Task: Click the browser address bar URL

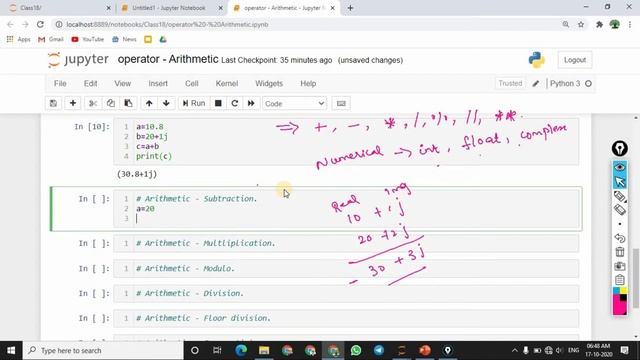Action: (x=167, y=24)
